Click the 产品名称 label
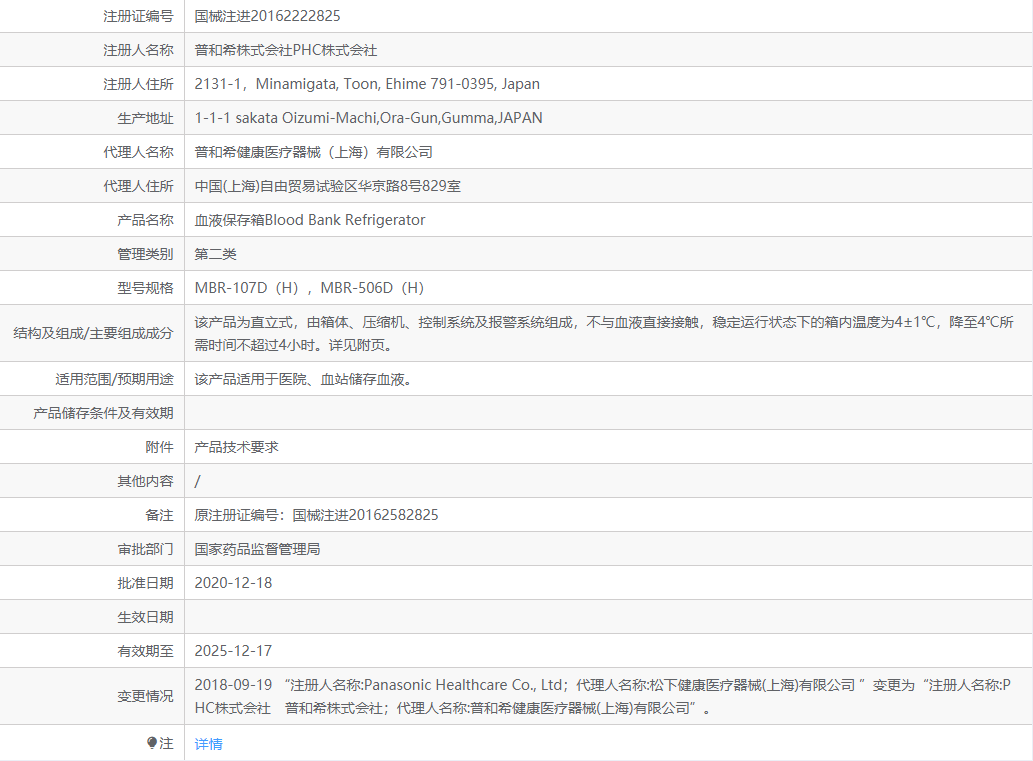The width and height of the screenshot is (1033, 761). 146,220
